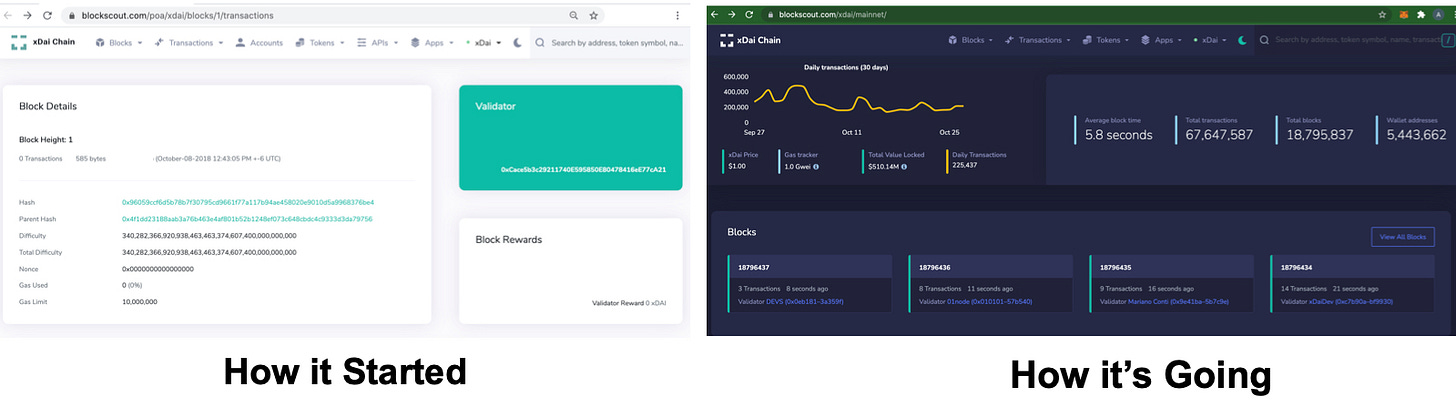This screenshot has height=407, width=1456.
Task: Open validator DEVS (0x0eb181–3a359f) link
Action: [805, 301]
